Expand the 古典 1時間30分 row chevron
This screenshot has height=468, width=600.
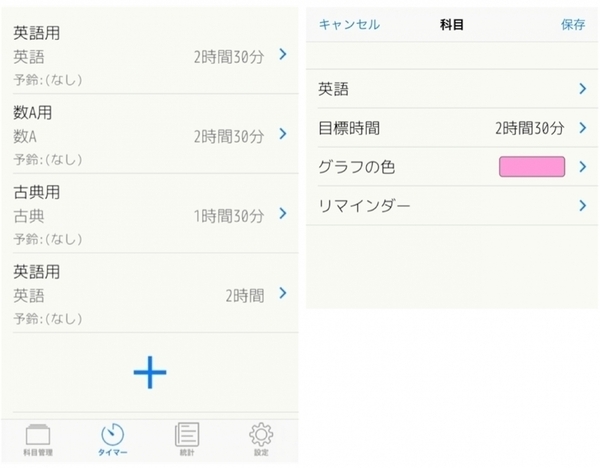[x=283, y=214]
